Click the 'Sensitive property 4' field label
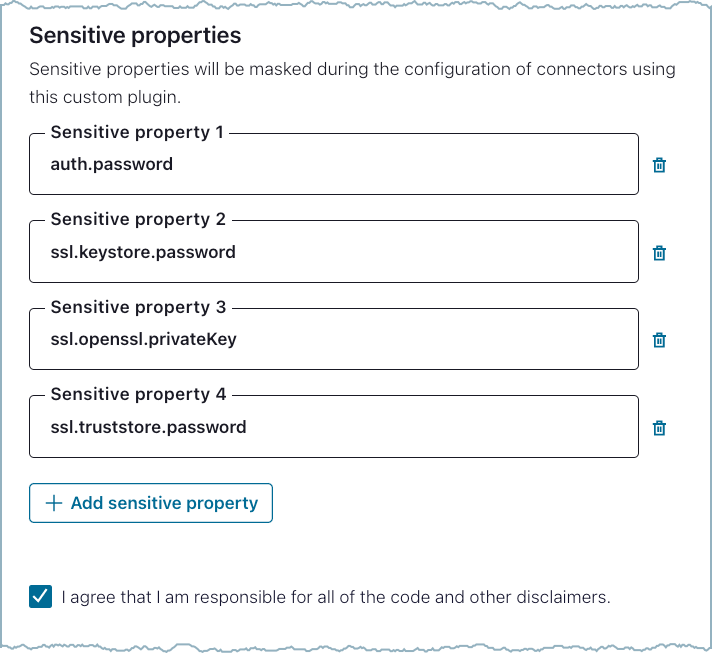Screen dimensions: 712x653 (x=138, y=394)
